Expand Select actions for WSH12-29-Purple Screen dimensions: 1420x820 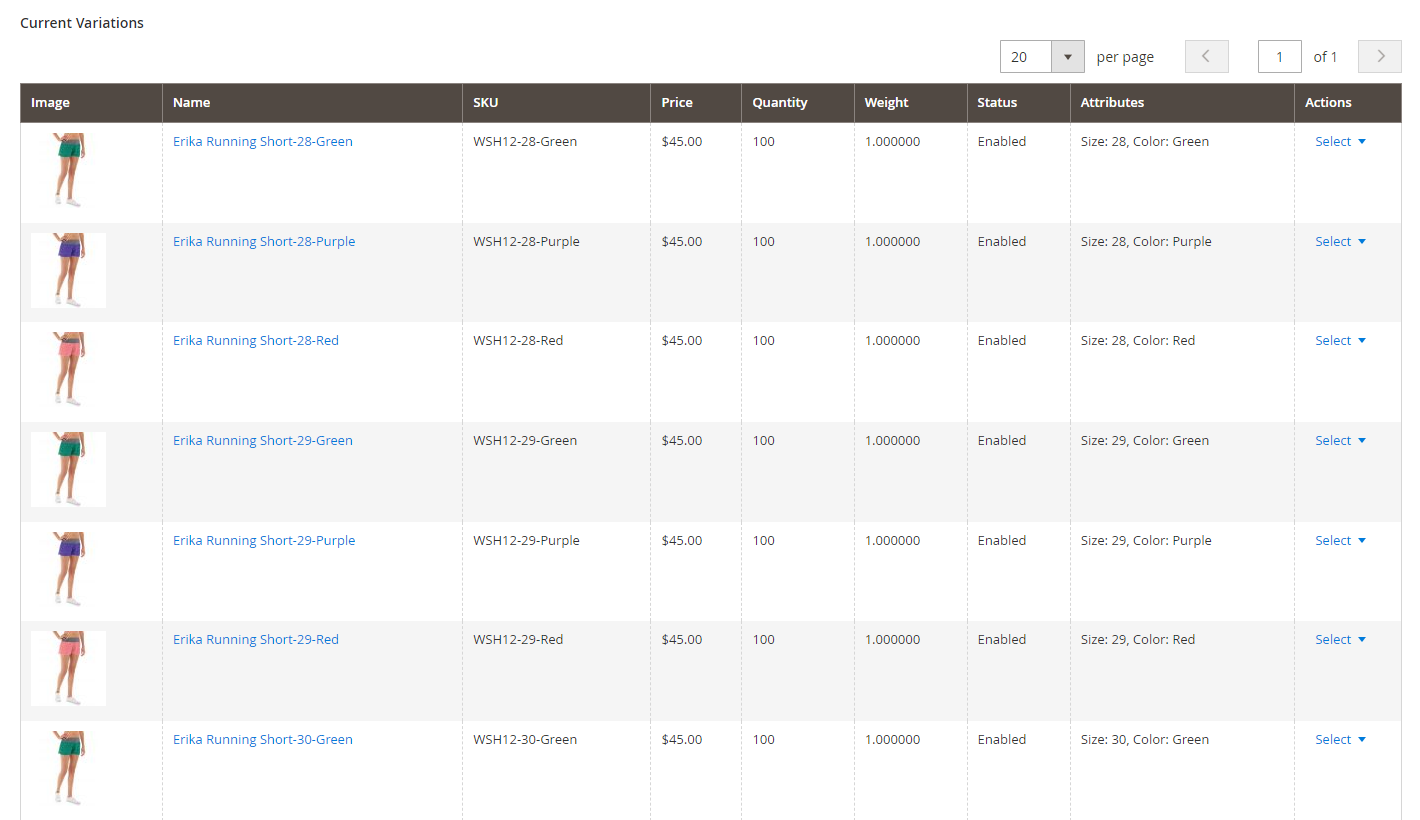(x=1340, y=541)
